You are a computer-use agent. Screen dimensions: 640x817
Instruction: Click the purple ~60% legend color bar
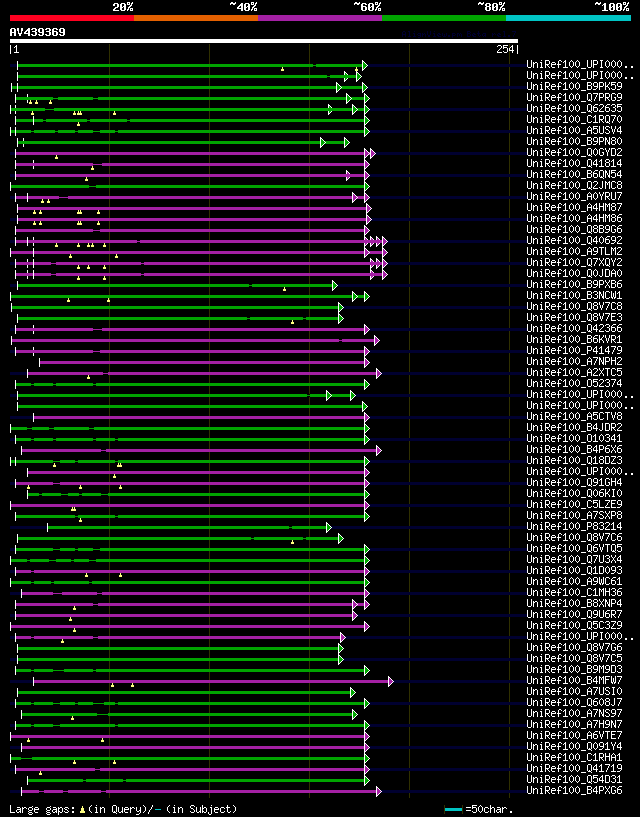click(x=320, y=18)
